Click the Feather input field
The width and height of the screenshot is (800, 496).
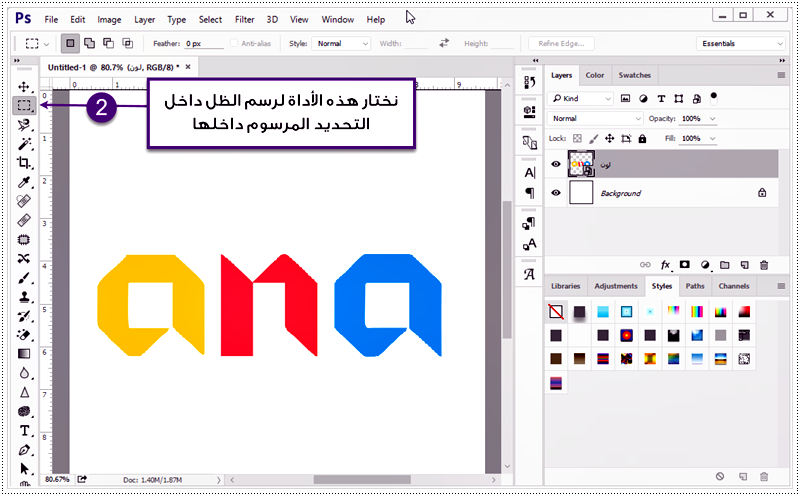[204, 44]
